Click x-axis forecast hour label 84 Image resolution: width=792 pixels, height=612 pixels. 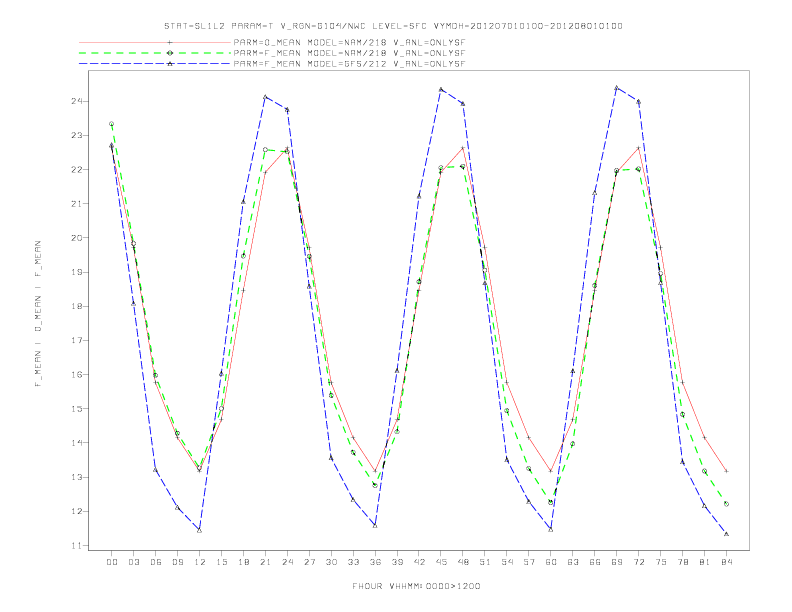pyautogui.click(x=726, y=562)
